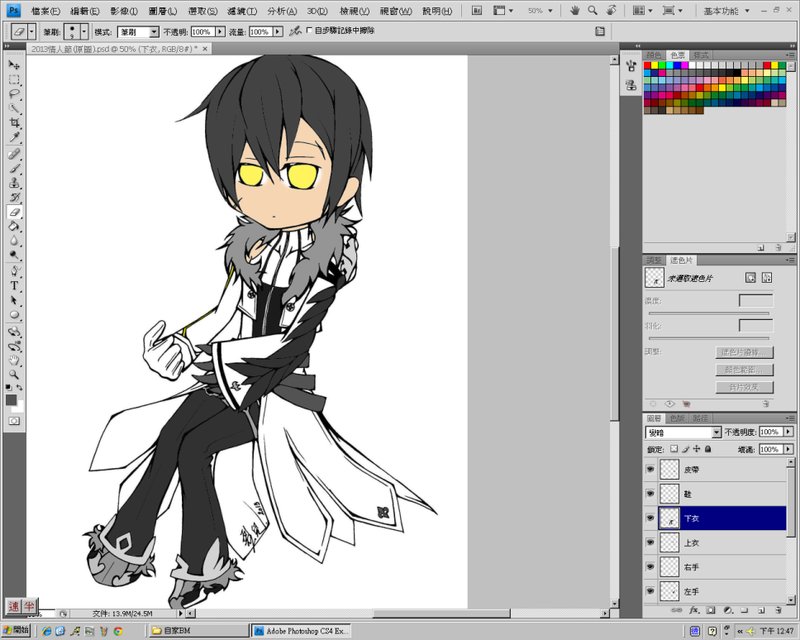Select the Healing Brush tool
Viewport: 800px width, 640px height.
click(x=14, y=154)
